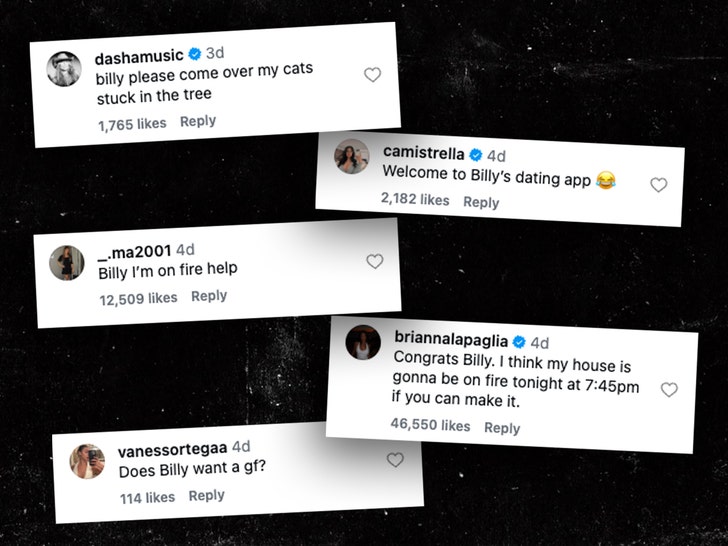Tap the heart on _.ma2001's comment
The height and width of the screenshot is (546, 728).
[x=375, y=261]
